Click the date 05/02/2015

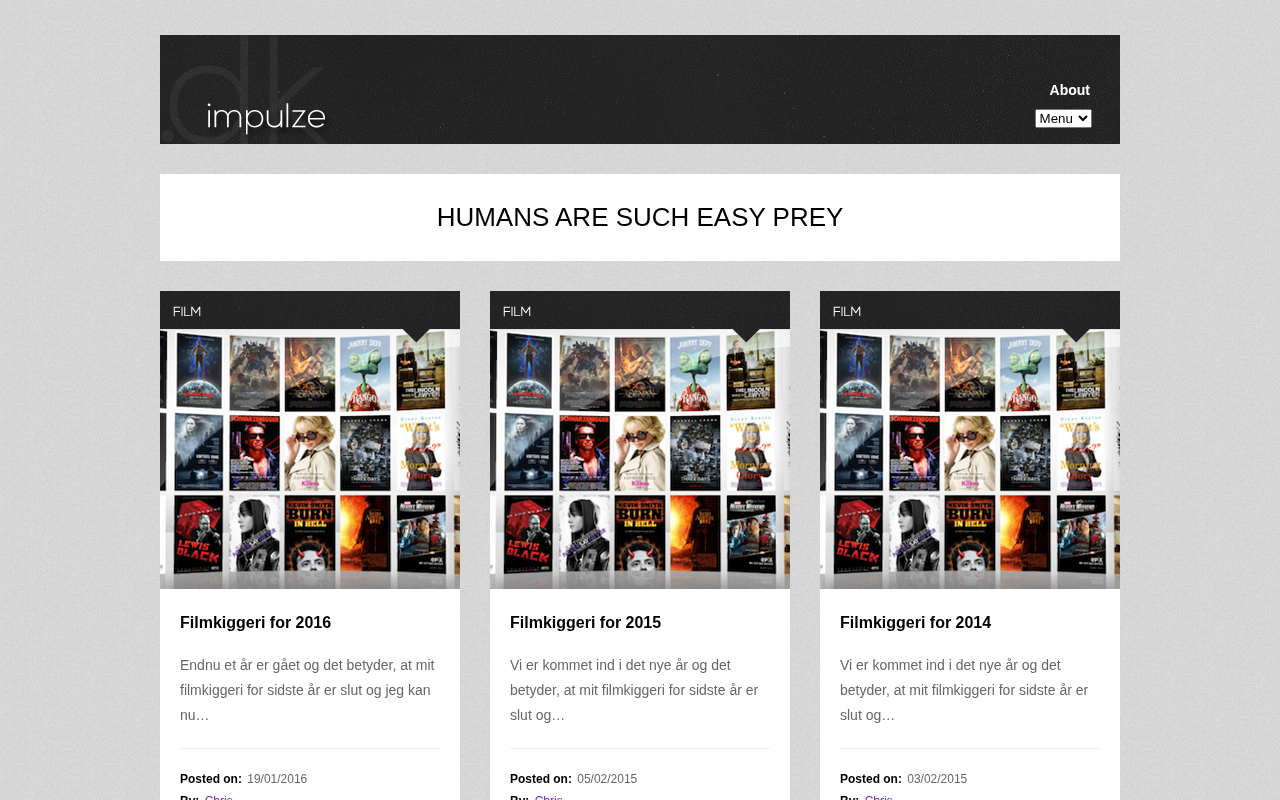pos(607,779)
